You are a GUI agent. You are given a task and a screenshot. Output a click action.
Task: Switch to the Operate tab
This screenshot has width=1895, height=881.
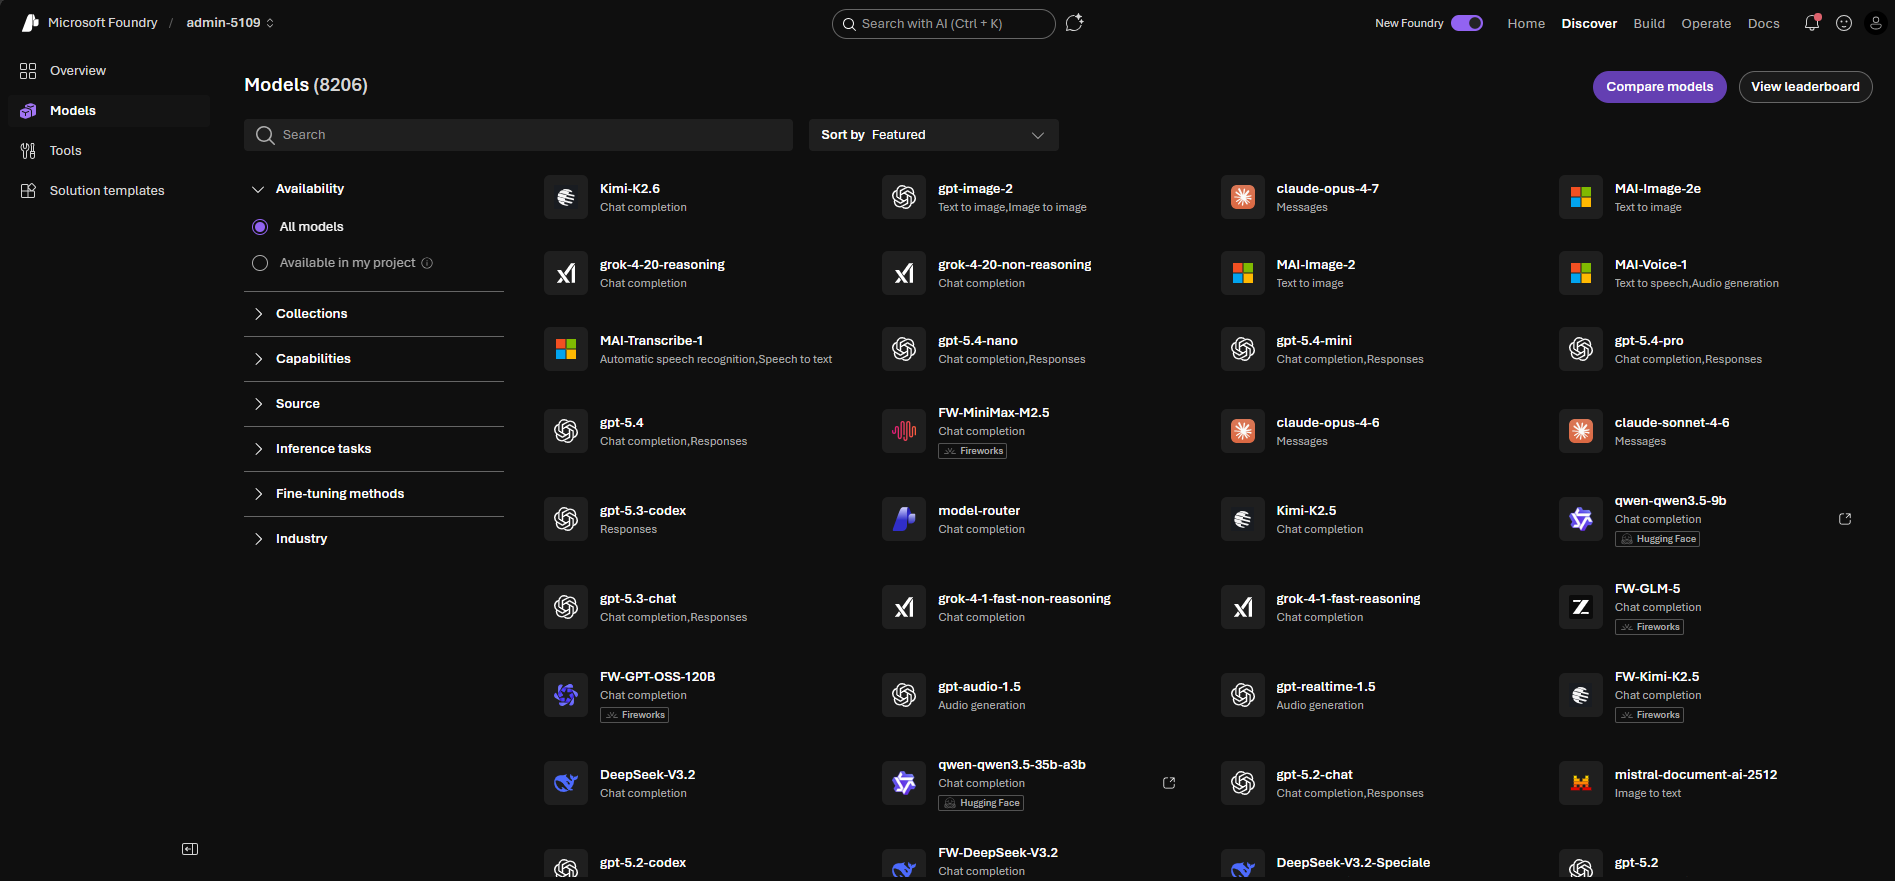point(1706,23)
